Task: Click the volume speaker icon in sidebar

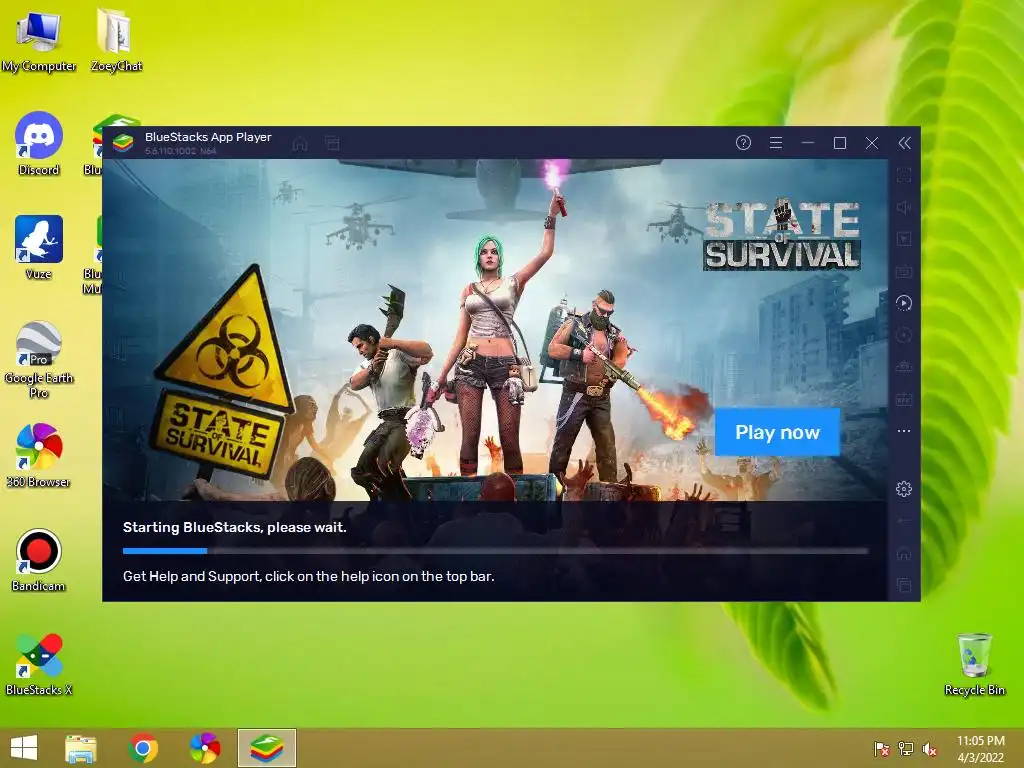Action: [904, 207]
